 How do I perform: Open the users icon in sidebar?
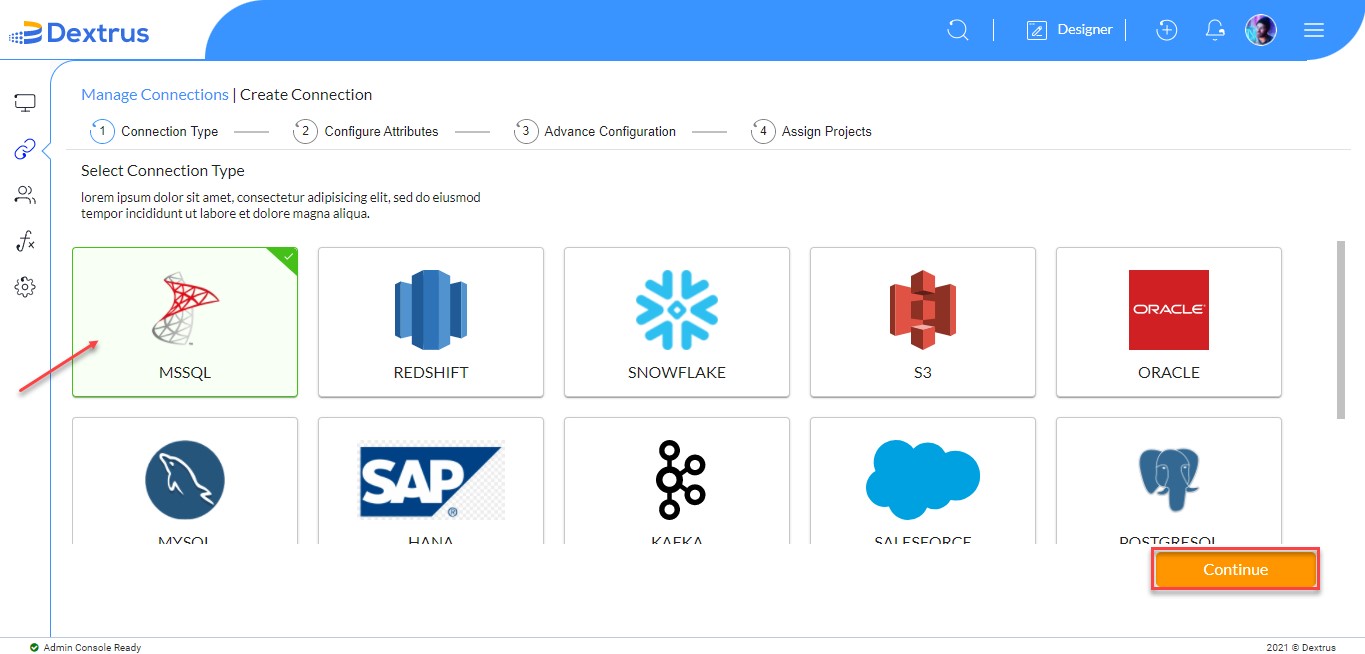coord(25,195)
